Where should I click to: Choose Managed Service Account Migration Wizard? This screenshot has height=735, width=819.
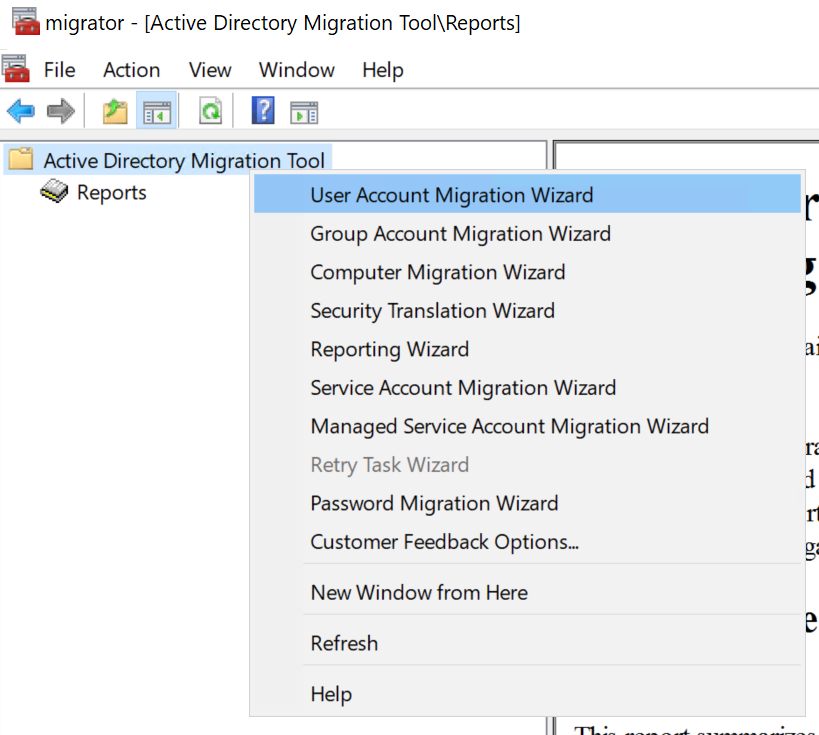tap(527, 426)
